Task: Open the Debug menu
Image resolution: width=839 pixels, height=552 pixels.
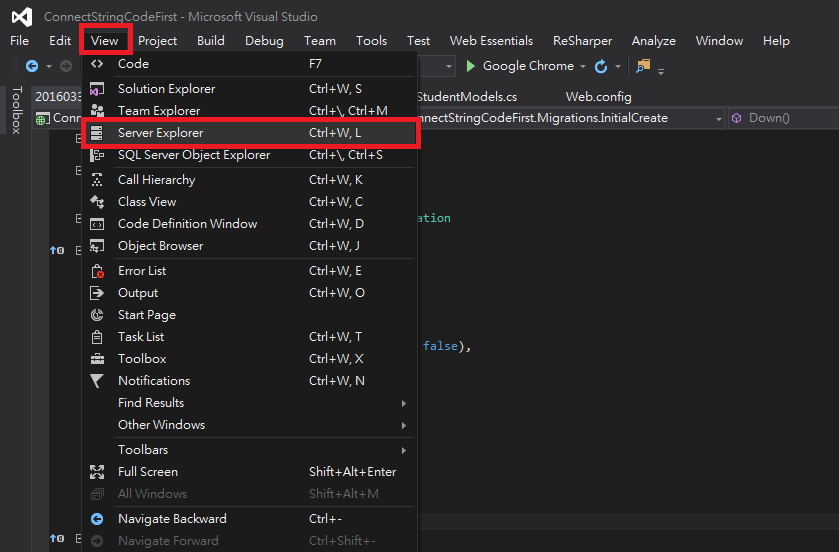Action: point(264,41)
